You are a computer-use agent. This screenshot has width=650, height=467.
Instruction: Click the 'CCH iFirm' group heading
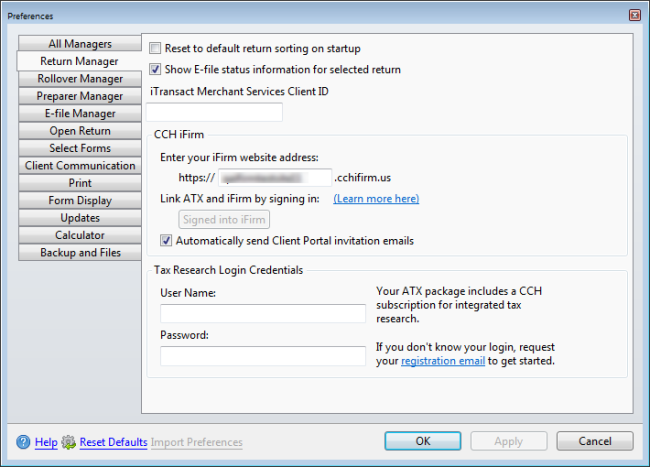coord(179,134)
